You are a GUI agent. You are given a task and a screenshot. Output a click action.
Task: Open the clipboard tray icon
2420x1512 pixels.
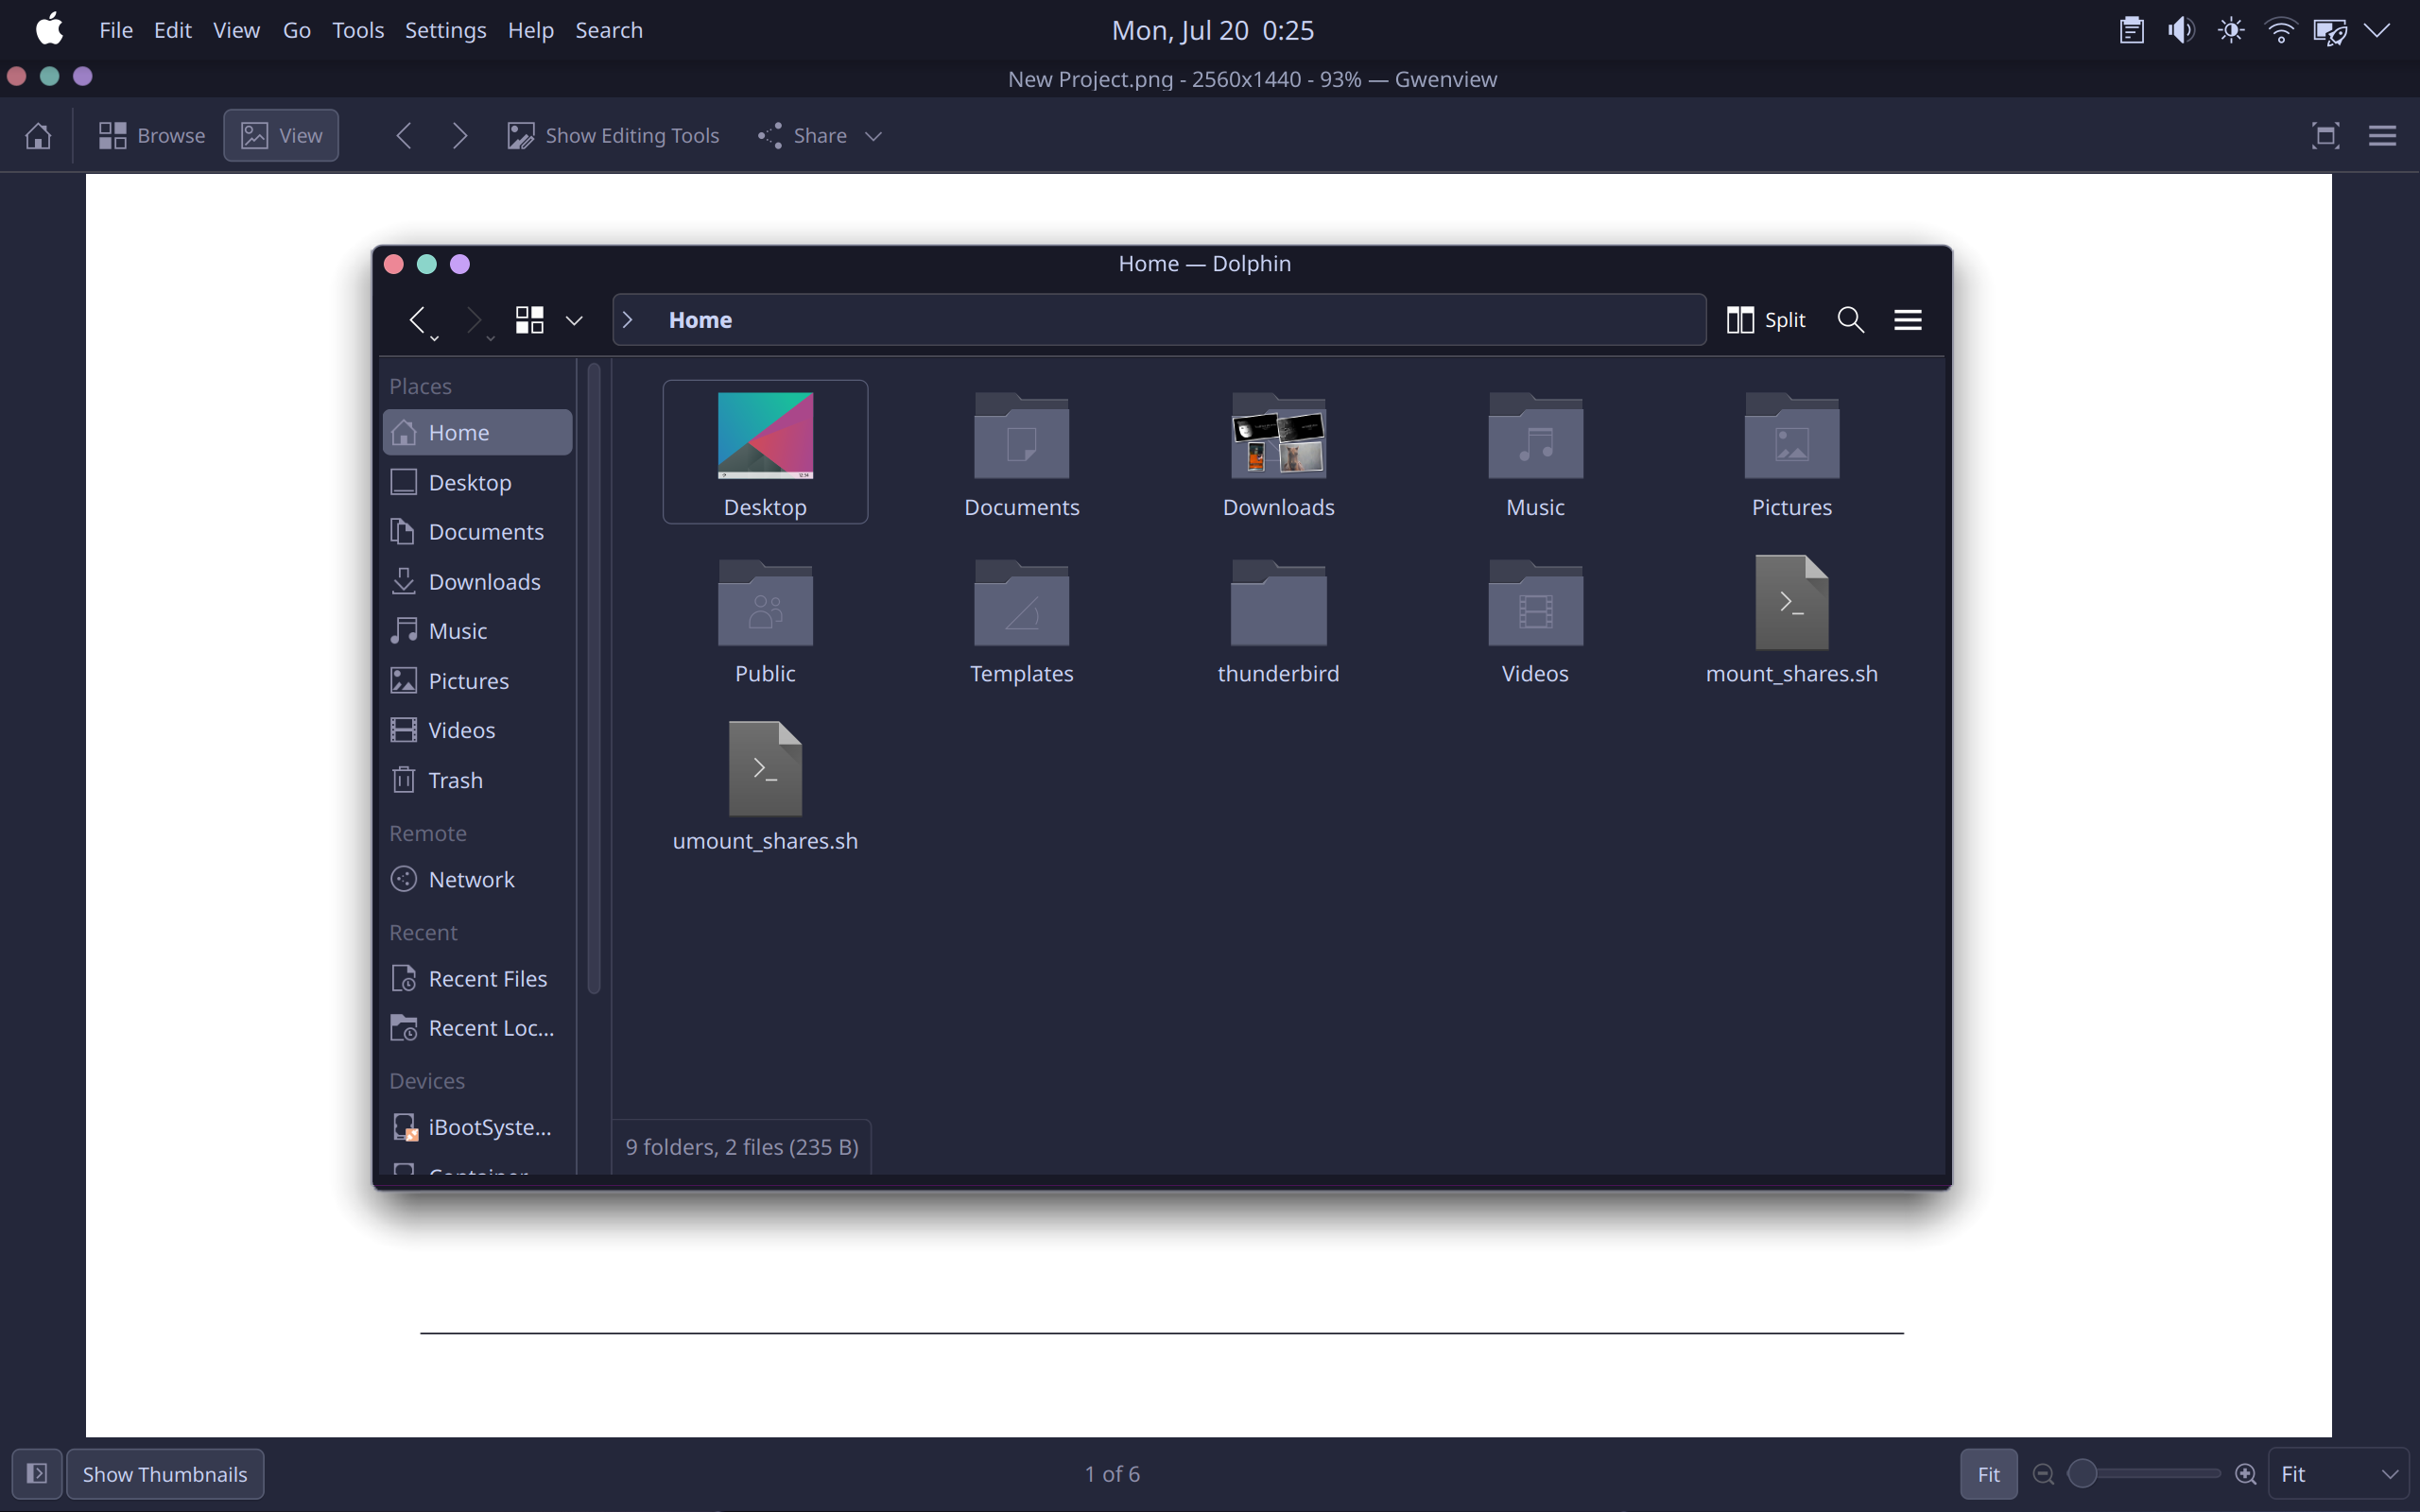(2131, 30)
